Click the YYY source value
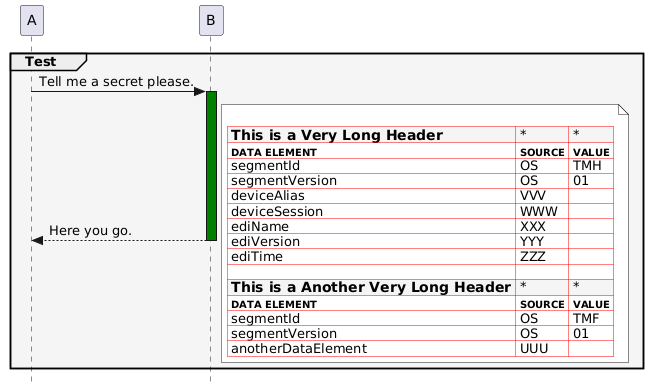 point(532,241)
